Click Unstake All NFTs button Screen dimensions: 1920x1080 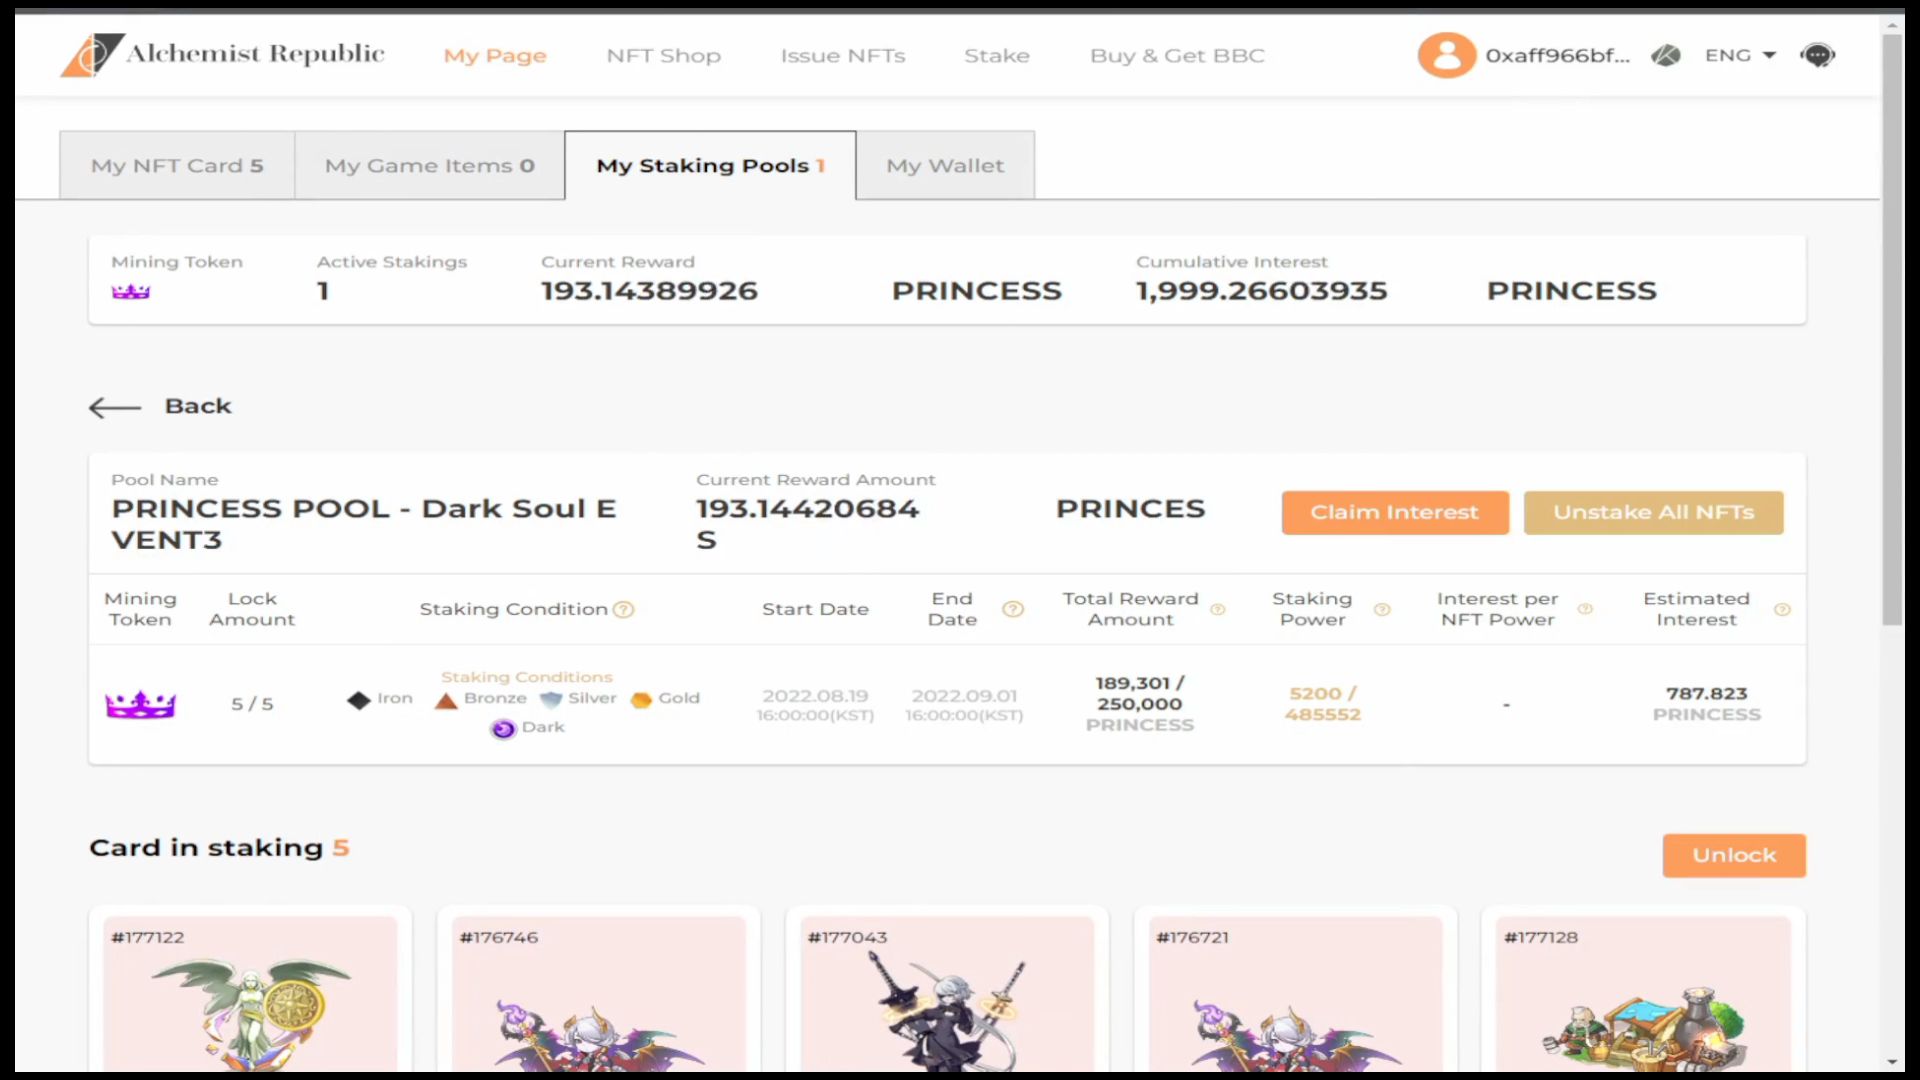(x=1653, y=512)
